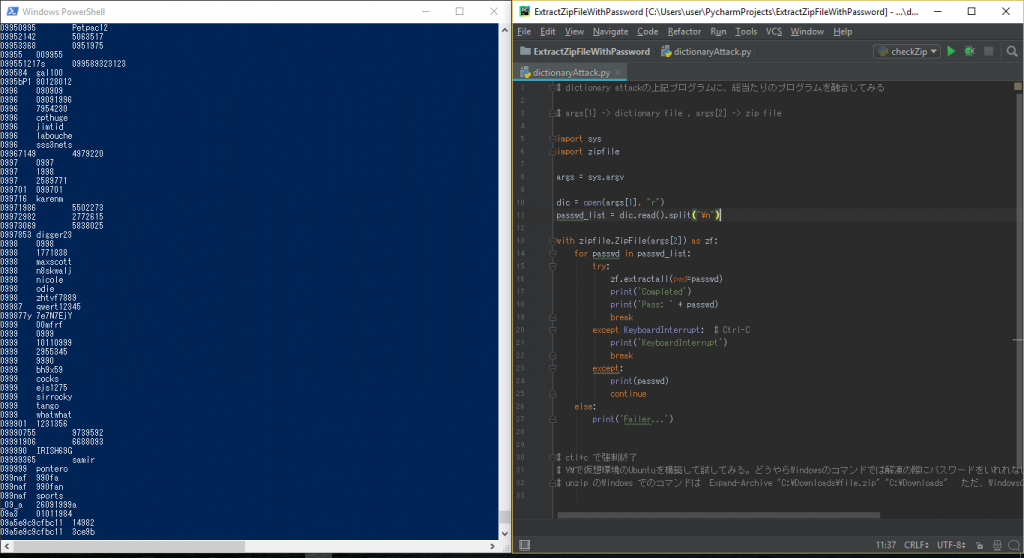Open the Refactor menu

pyautogui.click(x=684, y=32)
